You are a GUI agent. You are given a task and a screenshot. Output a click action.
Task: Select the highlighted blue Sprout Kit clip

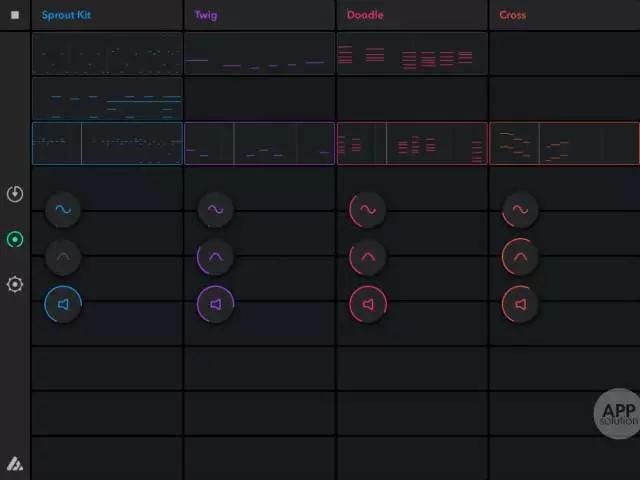(x=107, y=143)
